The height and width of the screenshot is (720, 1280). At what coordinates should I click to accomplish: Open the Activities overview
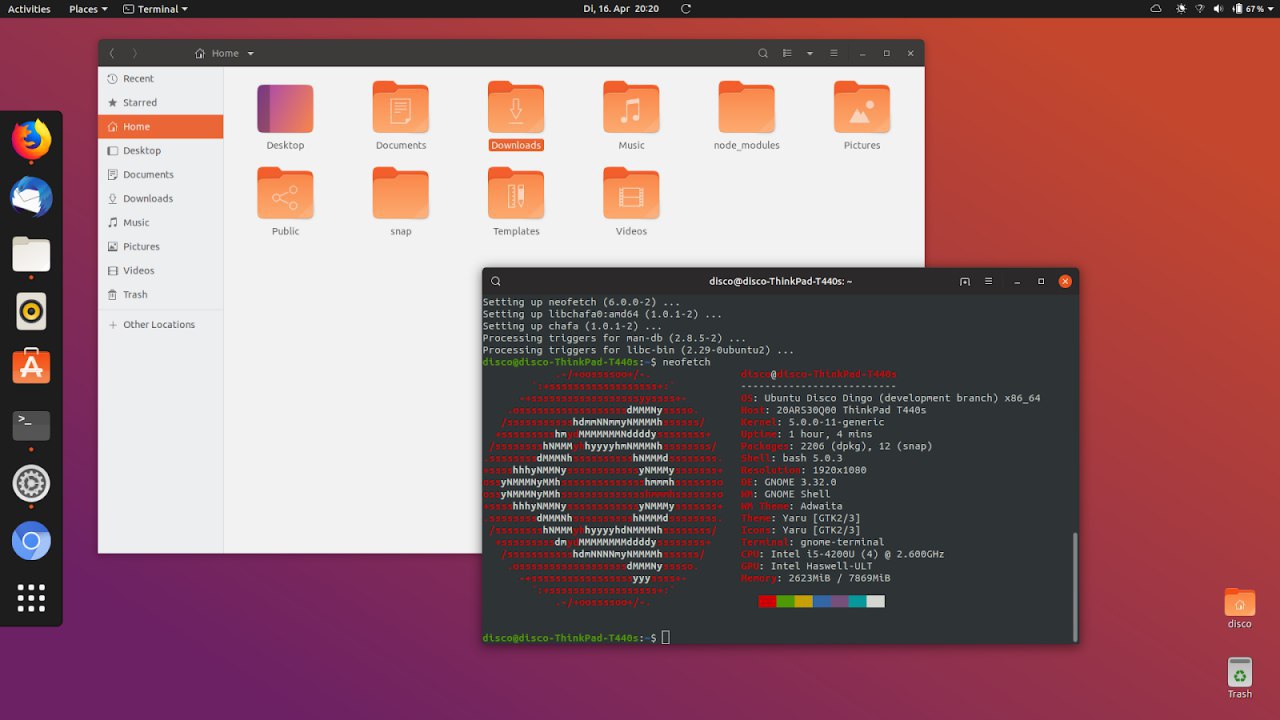[29, 9]
